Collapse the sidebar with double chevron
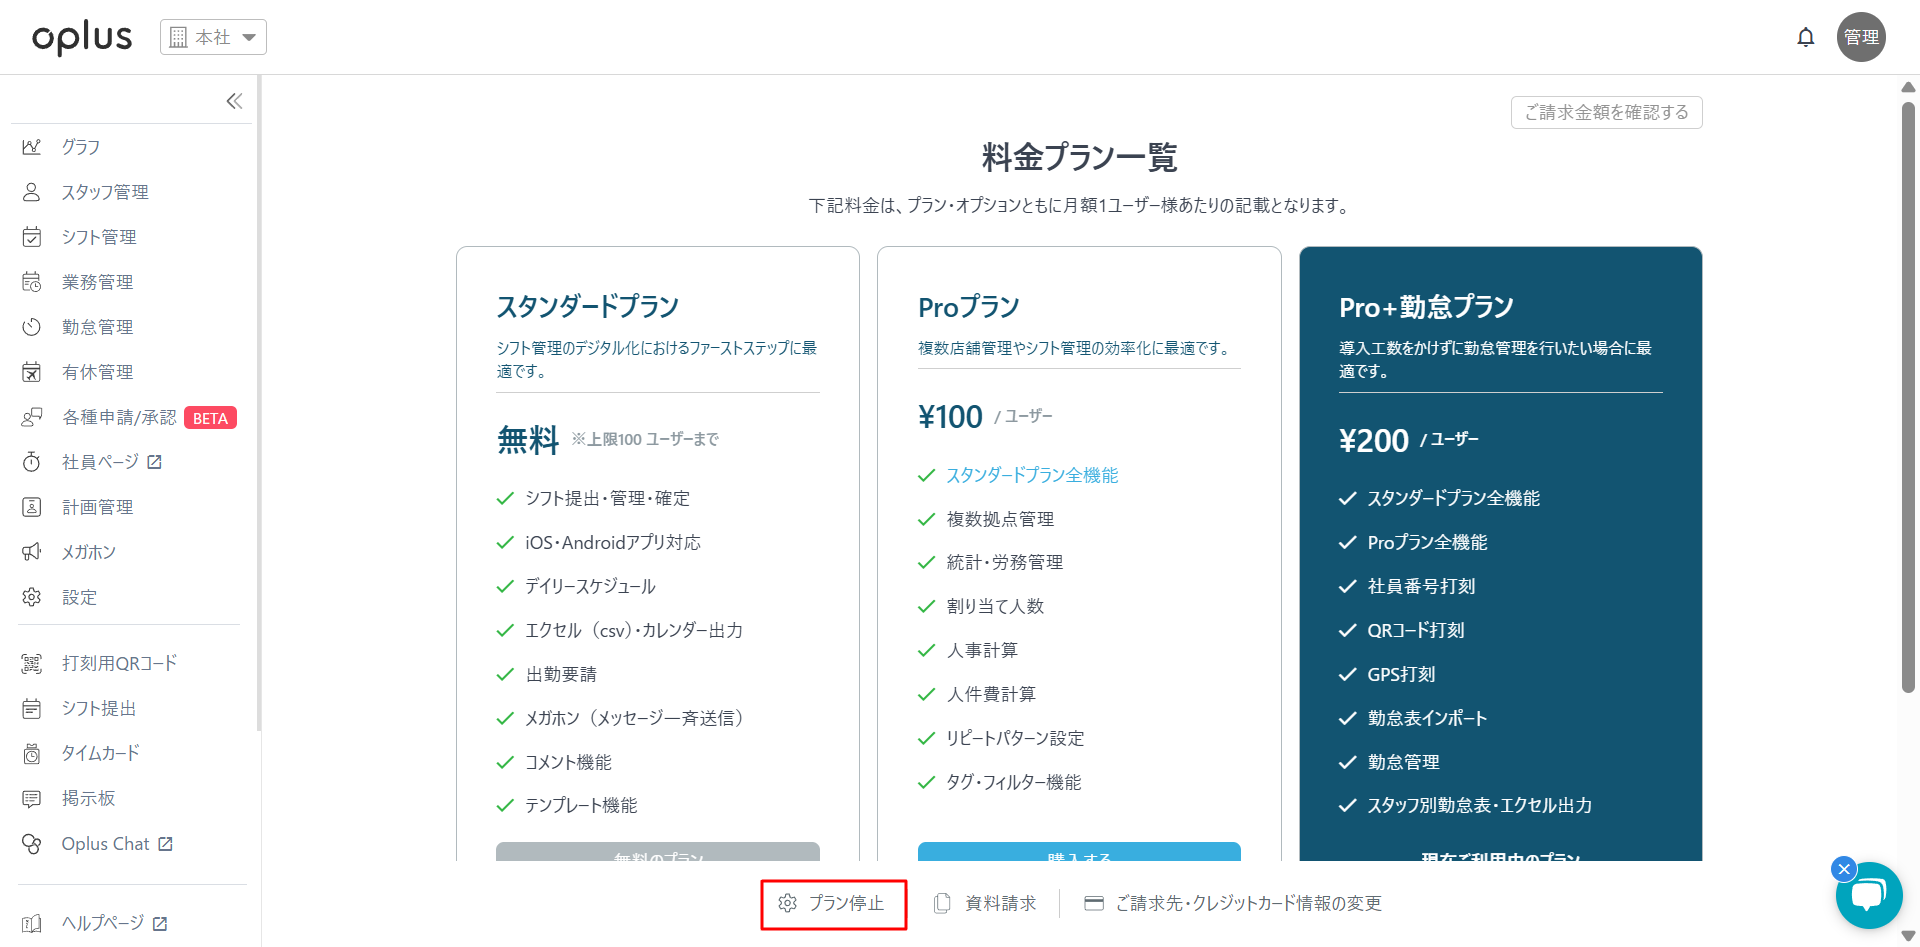The width and height of the screenshot is (1920, 947). click(234, 101)
